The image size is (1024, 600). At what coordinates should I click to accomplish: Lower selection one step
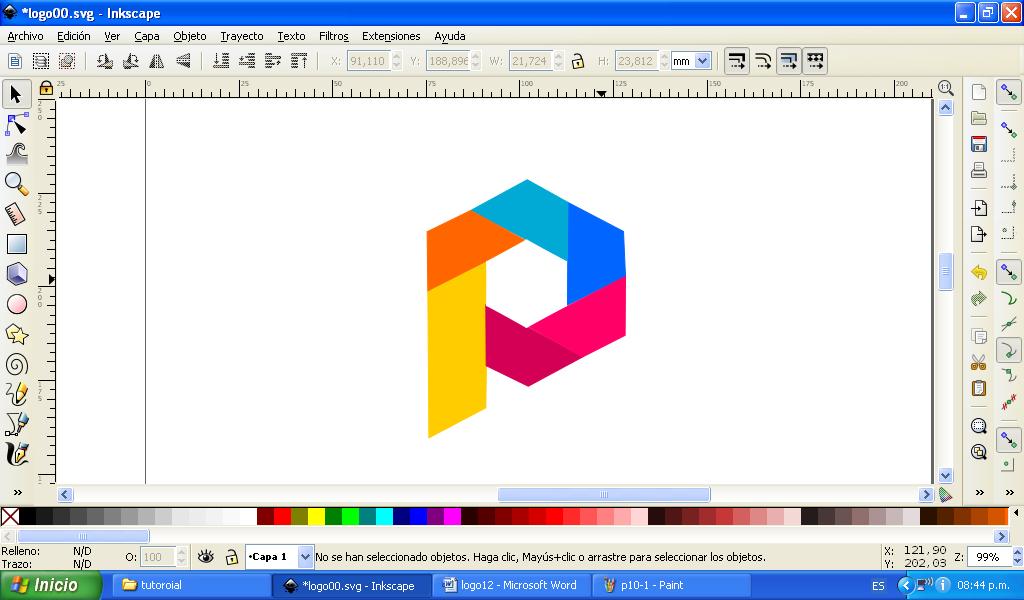coord(247,61)
